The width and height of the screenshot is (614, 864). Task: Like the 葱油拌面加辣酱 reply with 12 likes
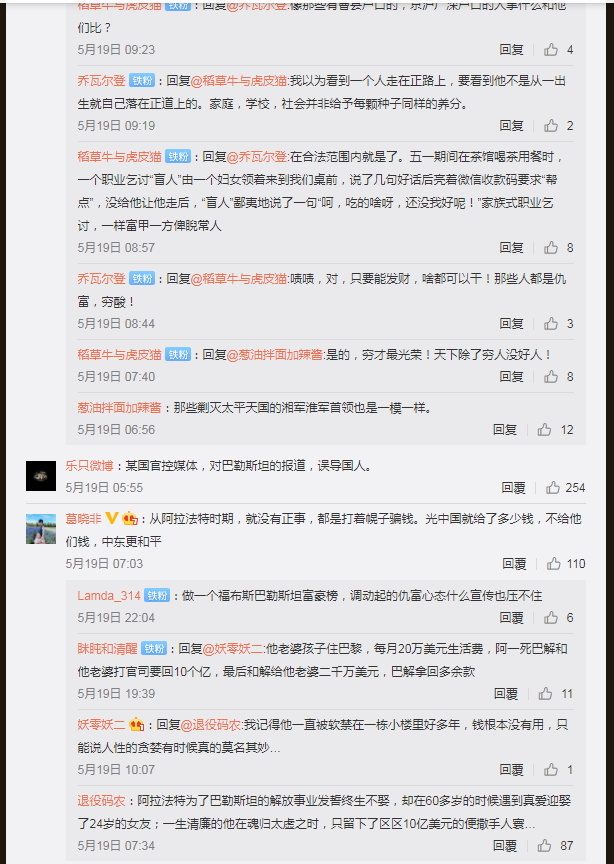coord(545,430)
